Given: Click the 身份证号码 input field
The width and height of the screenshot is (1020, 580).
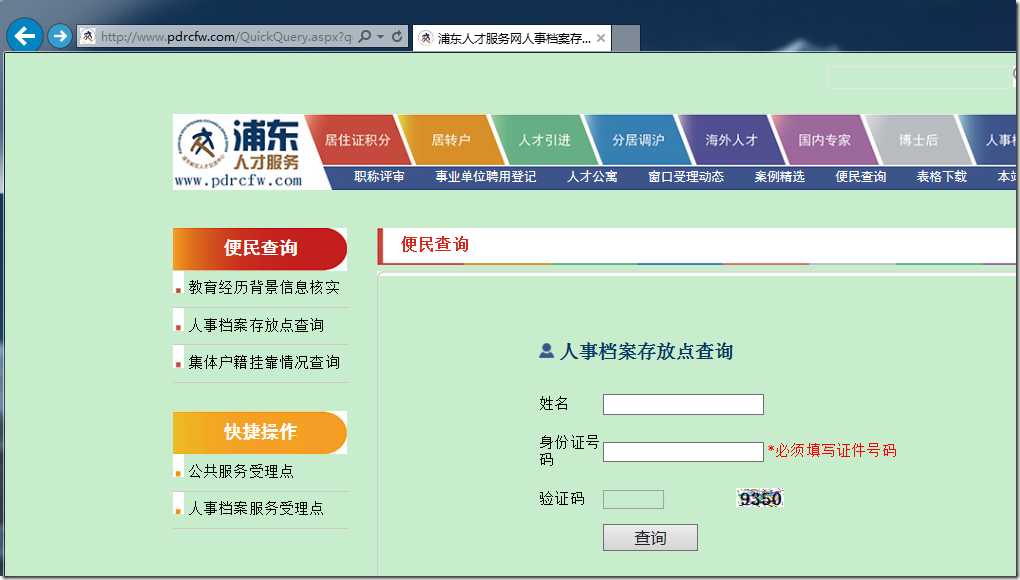Looking at the screenshot, I should [683, 452].
